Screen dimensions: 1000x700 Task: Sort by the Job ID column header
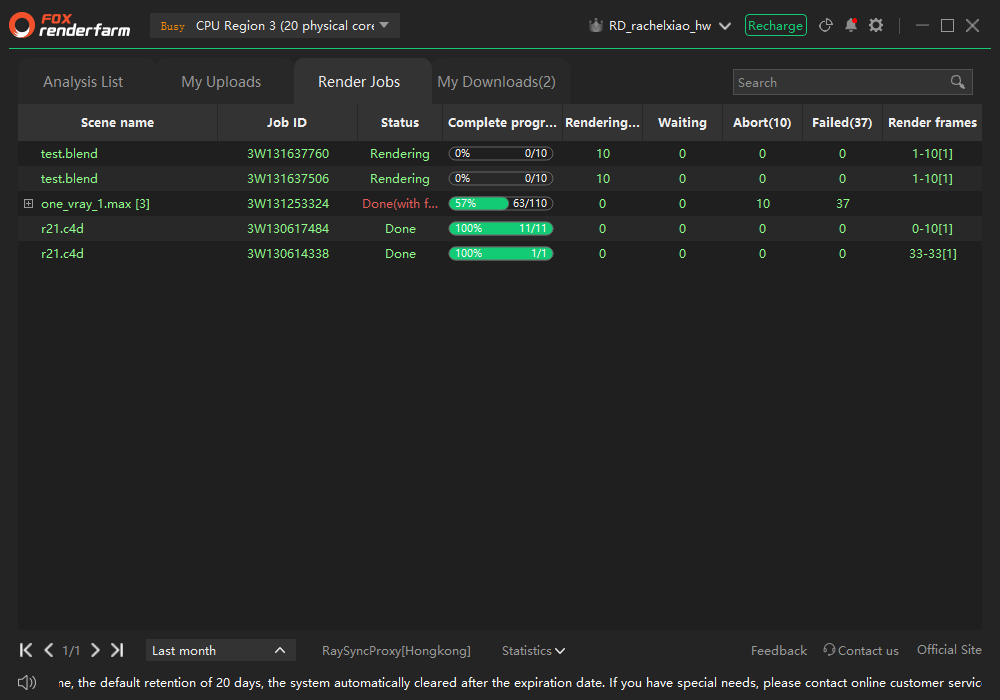click(287, 122)
